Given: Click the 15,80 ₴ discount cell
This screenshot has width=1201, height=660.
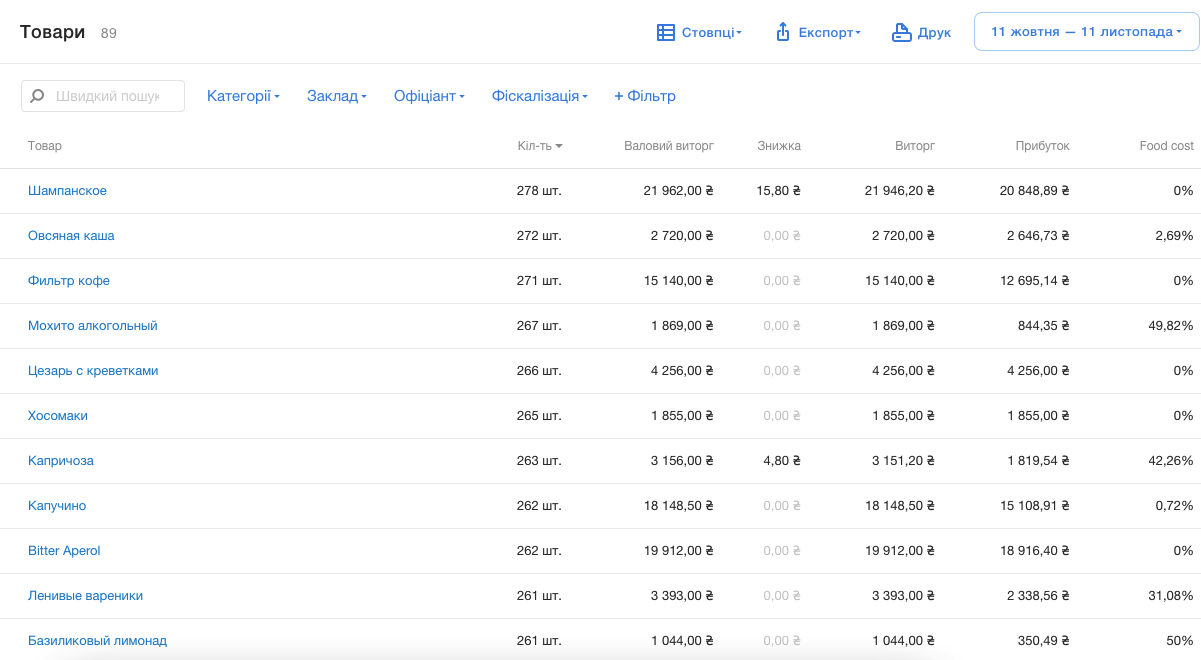Looking at the screenshot, I should point(779,191).
